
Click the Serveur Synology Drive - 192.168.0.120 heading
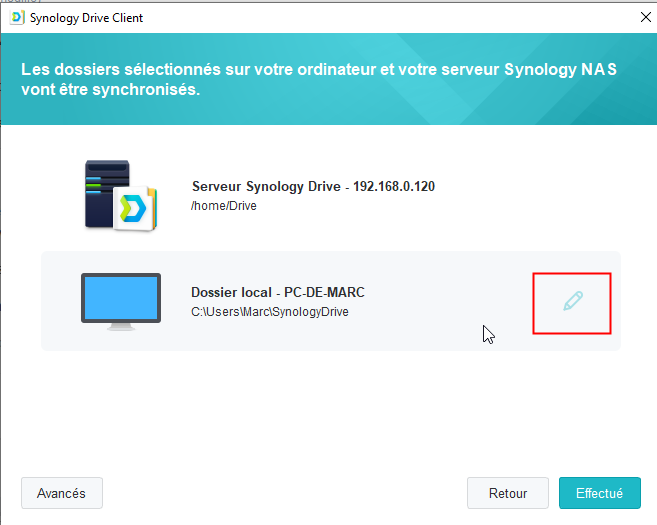click(x=313, y=186)
